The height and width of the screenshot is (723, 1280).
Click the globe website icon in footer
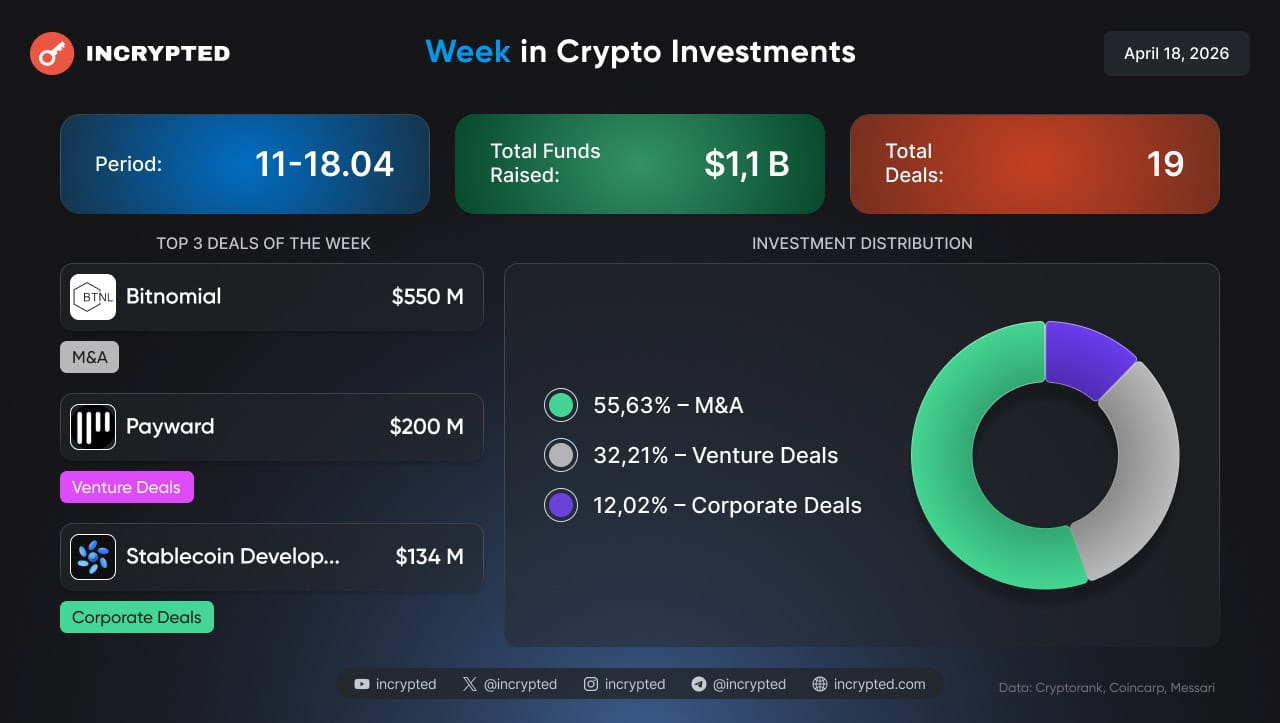820,684
